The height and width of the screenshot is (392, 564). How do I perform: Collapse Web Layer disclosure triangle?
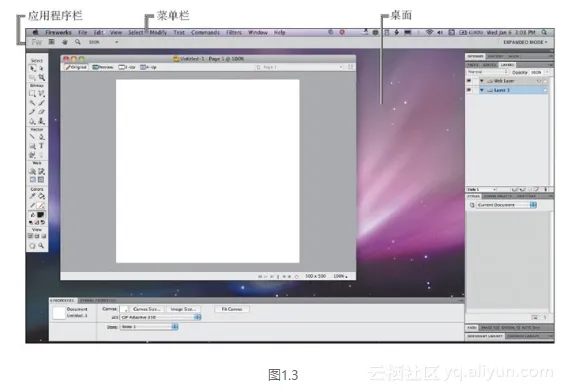pyautogui.click(x=482, y=81)
